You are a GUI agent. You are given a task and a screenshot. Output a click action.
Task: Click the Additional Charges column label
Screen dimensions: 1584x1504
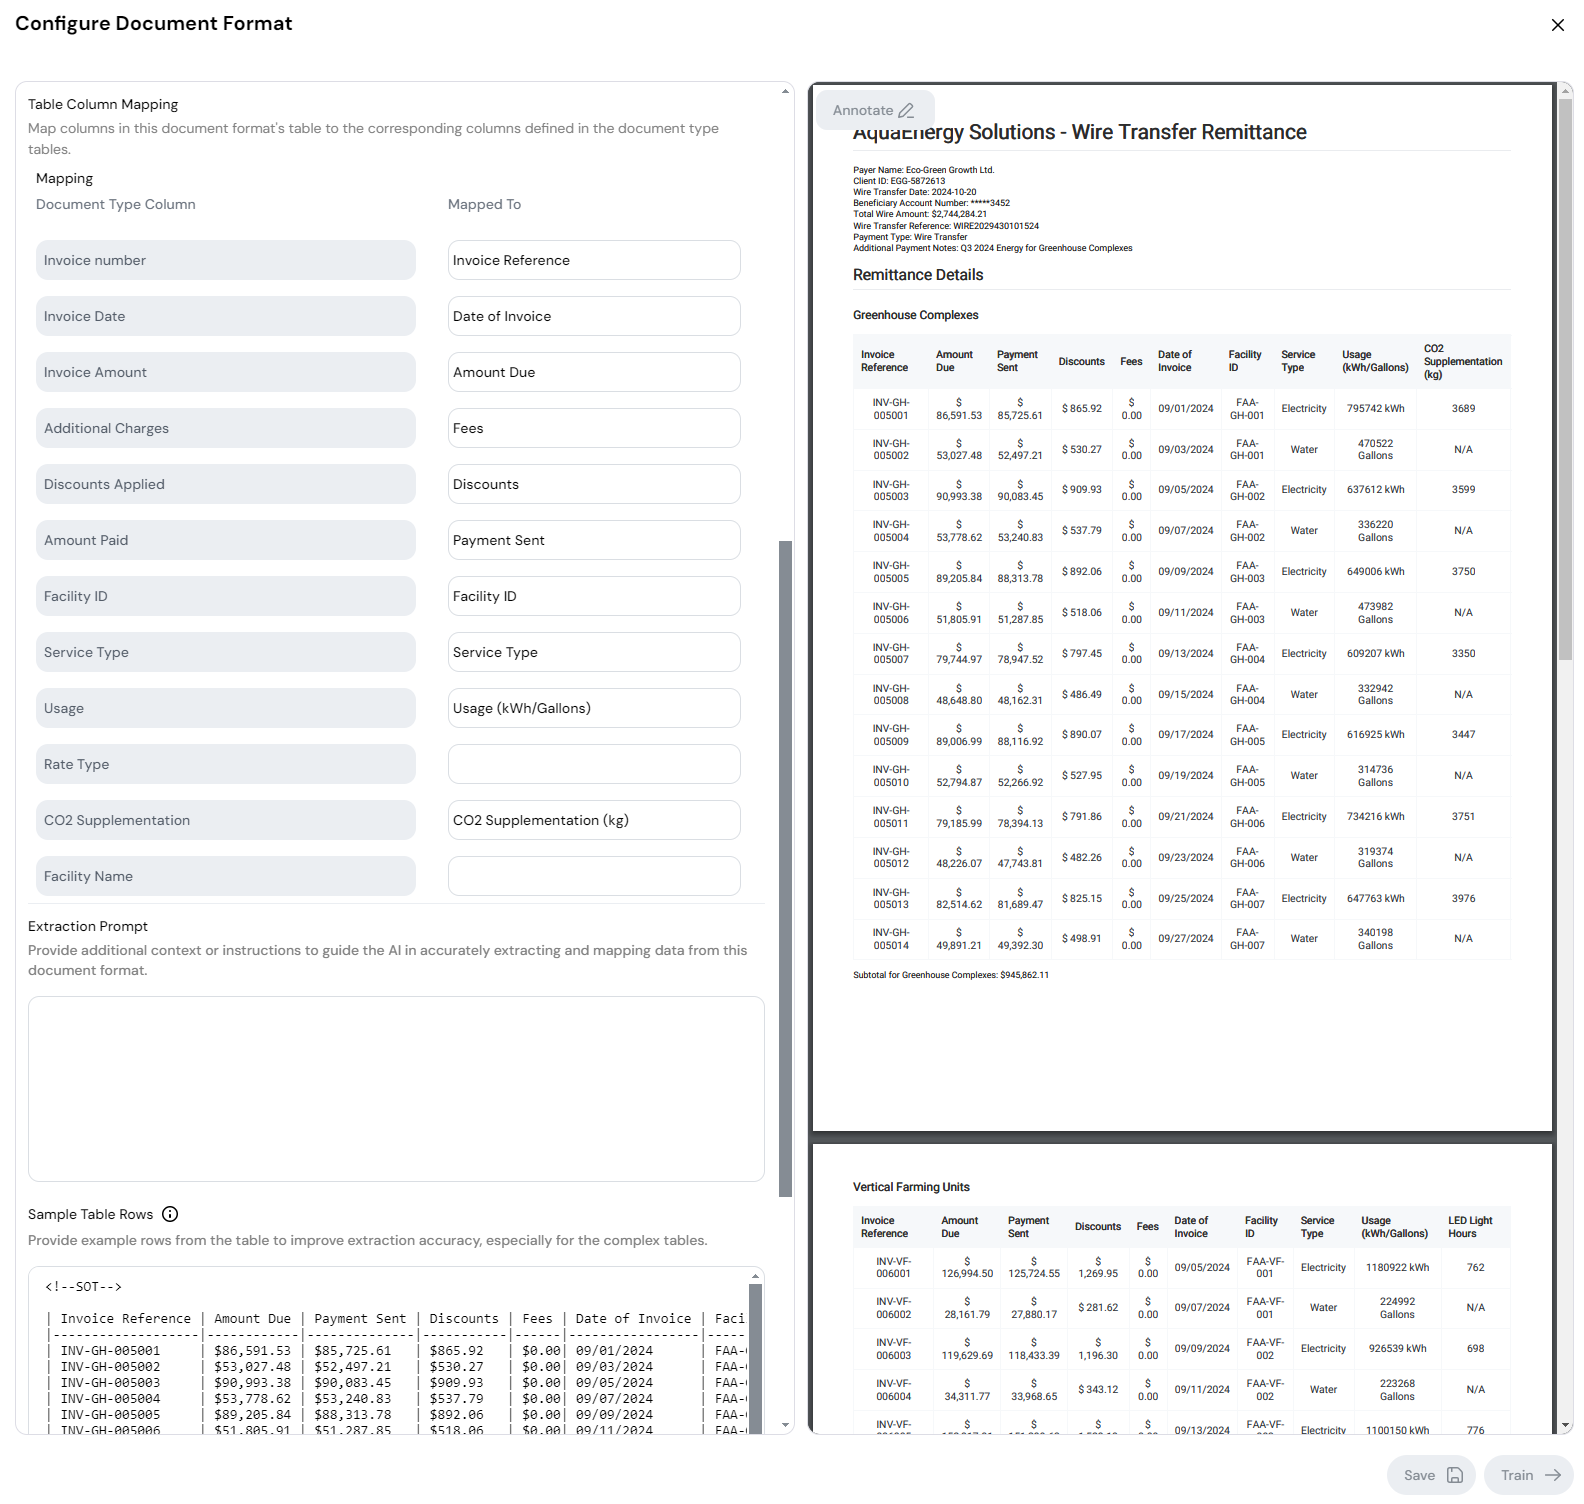226,428
